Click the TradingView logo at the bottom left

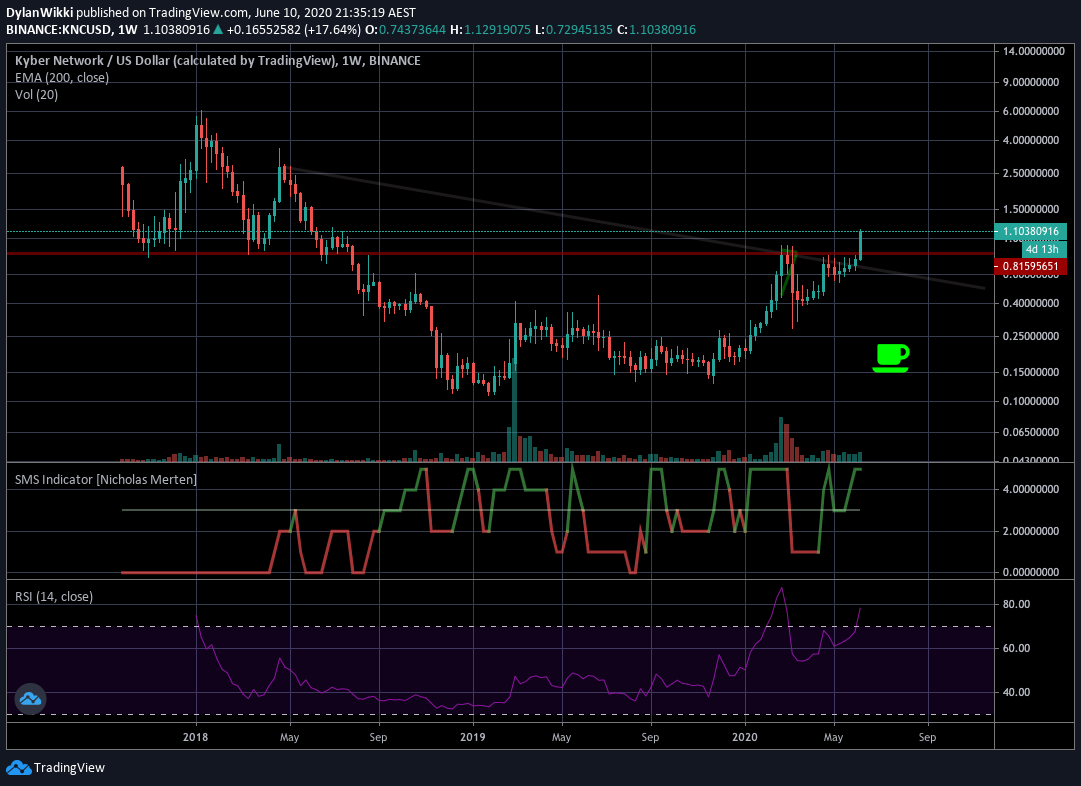pyautogui.click(x=56, y=767)
